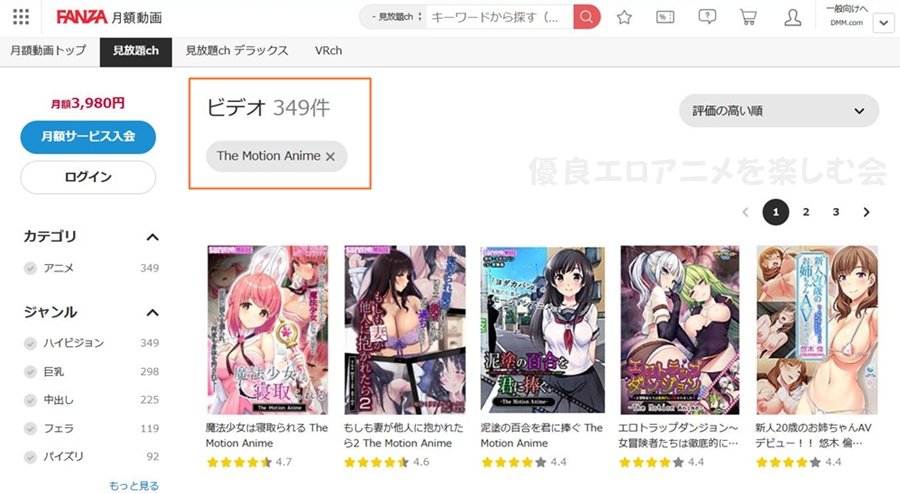This screenshot has width=900, height=494.
Task: Check the アニメ category filter
Action: point(30,268)
